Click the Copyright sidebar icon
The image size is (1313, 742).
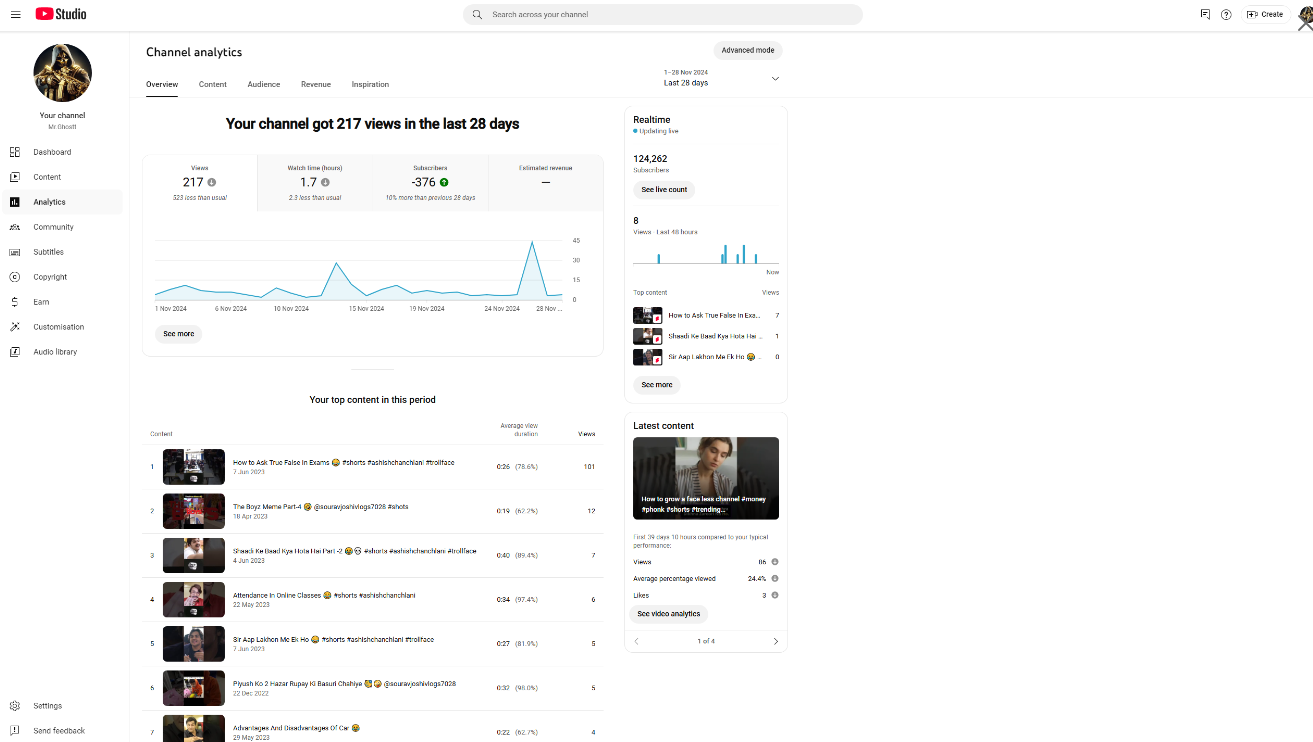14,277
